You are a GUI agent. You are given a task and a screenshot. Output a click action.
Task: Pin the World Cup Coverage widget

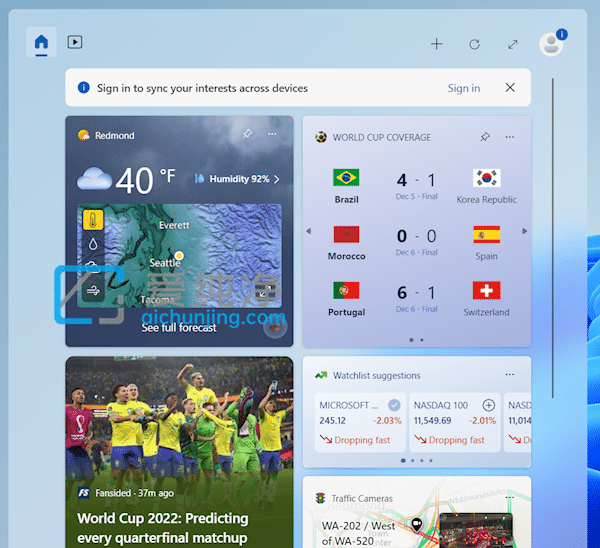(x=485, y=137)
